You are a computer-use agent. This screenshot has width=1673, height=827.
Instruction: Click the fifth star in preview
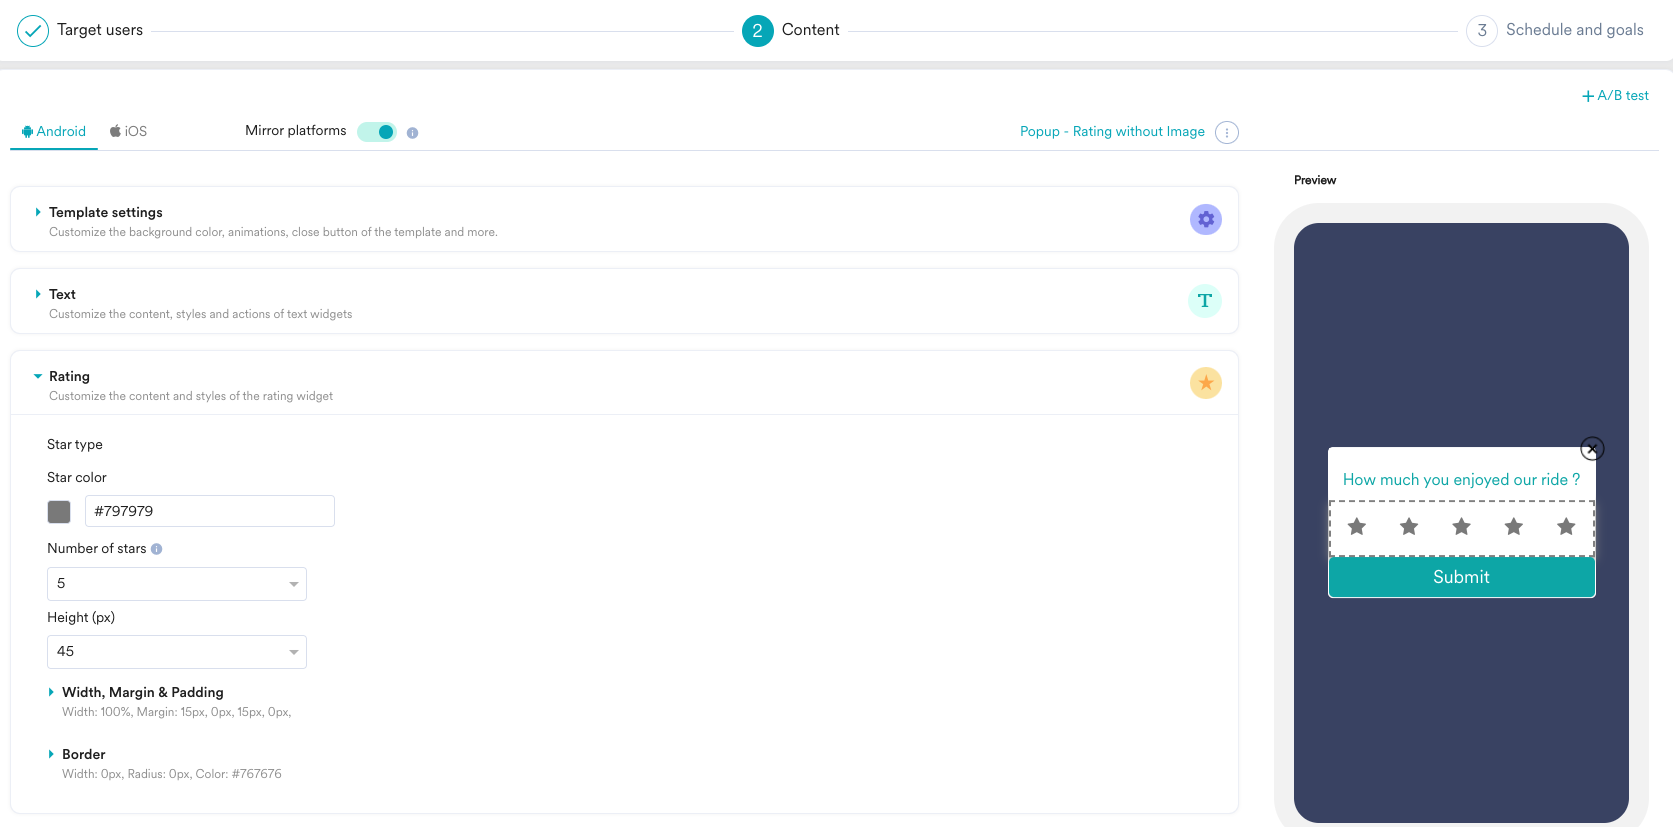(x=1566, y=526)
